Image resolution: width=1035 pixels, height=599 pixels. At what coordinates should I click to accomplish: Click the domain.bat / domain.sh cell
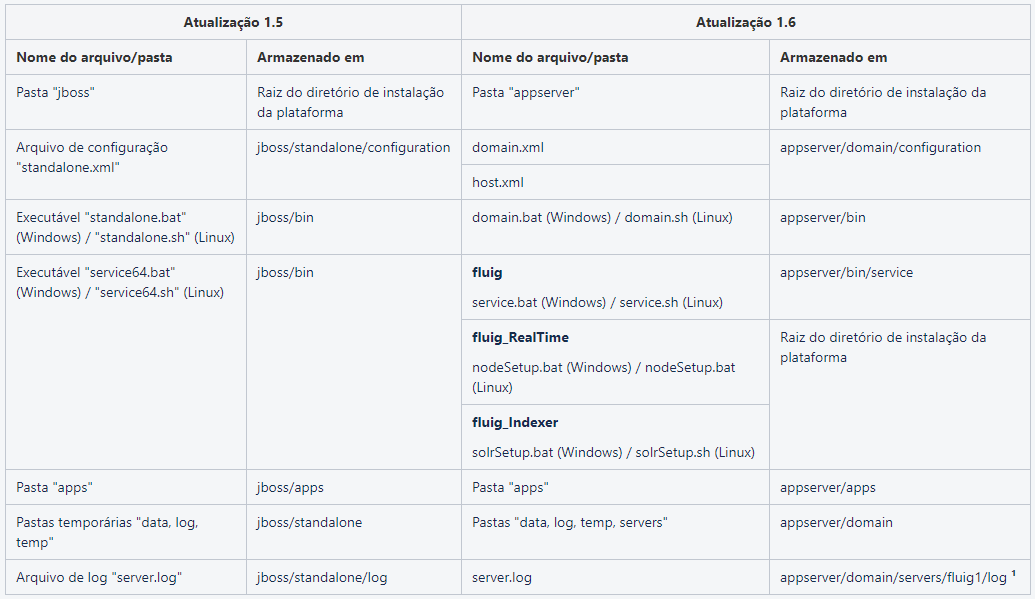615,227
